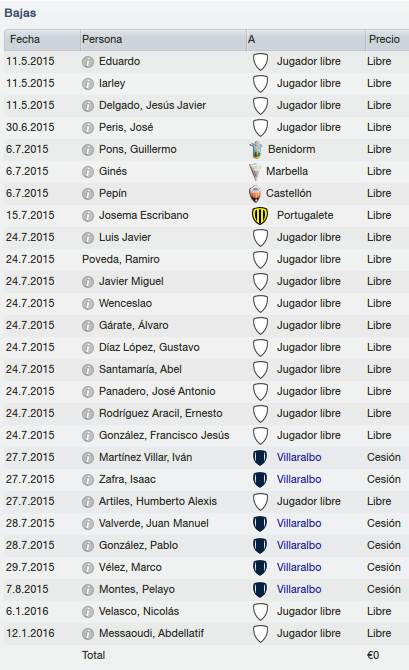Click info icon next to Zafra, Isaac
The image size is (409, 670).
click(x=88, y=480)
